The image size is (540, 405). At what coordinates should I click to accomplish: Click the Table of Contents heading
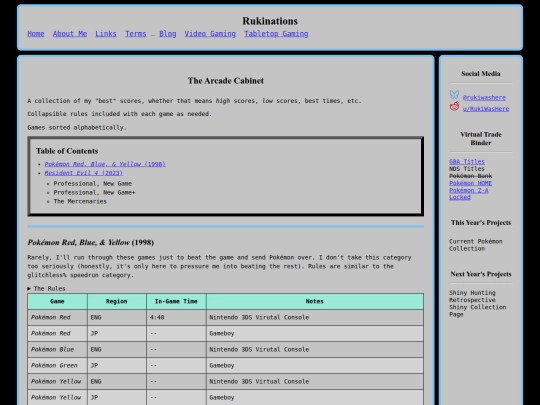pyautogui.click(x=67, y=151)
